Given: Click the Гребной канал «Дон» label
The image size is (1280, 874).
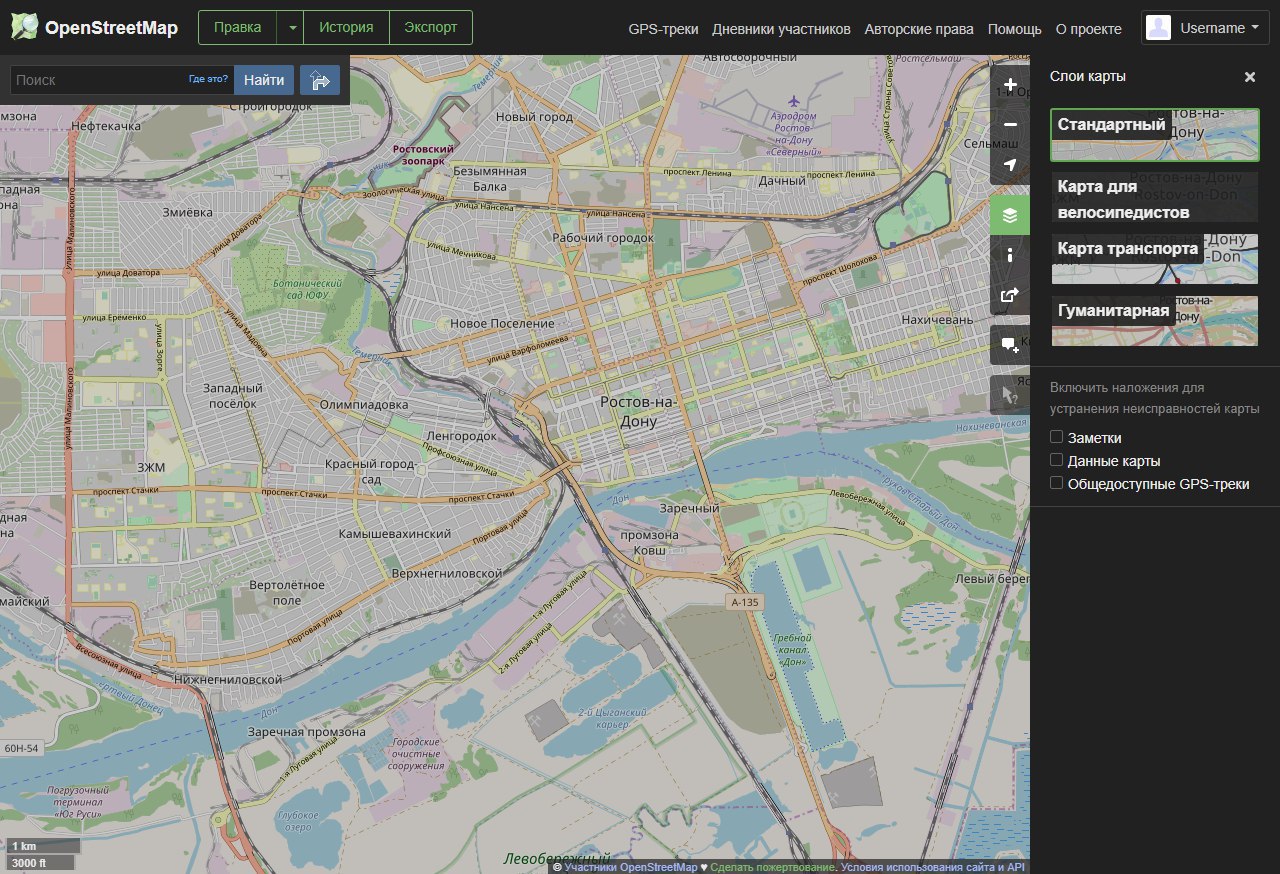Looking at the screenshot, I should pyautogui.click(x=791, y=652).
